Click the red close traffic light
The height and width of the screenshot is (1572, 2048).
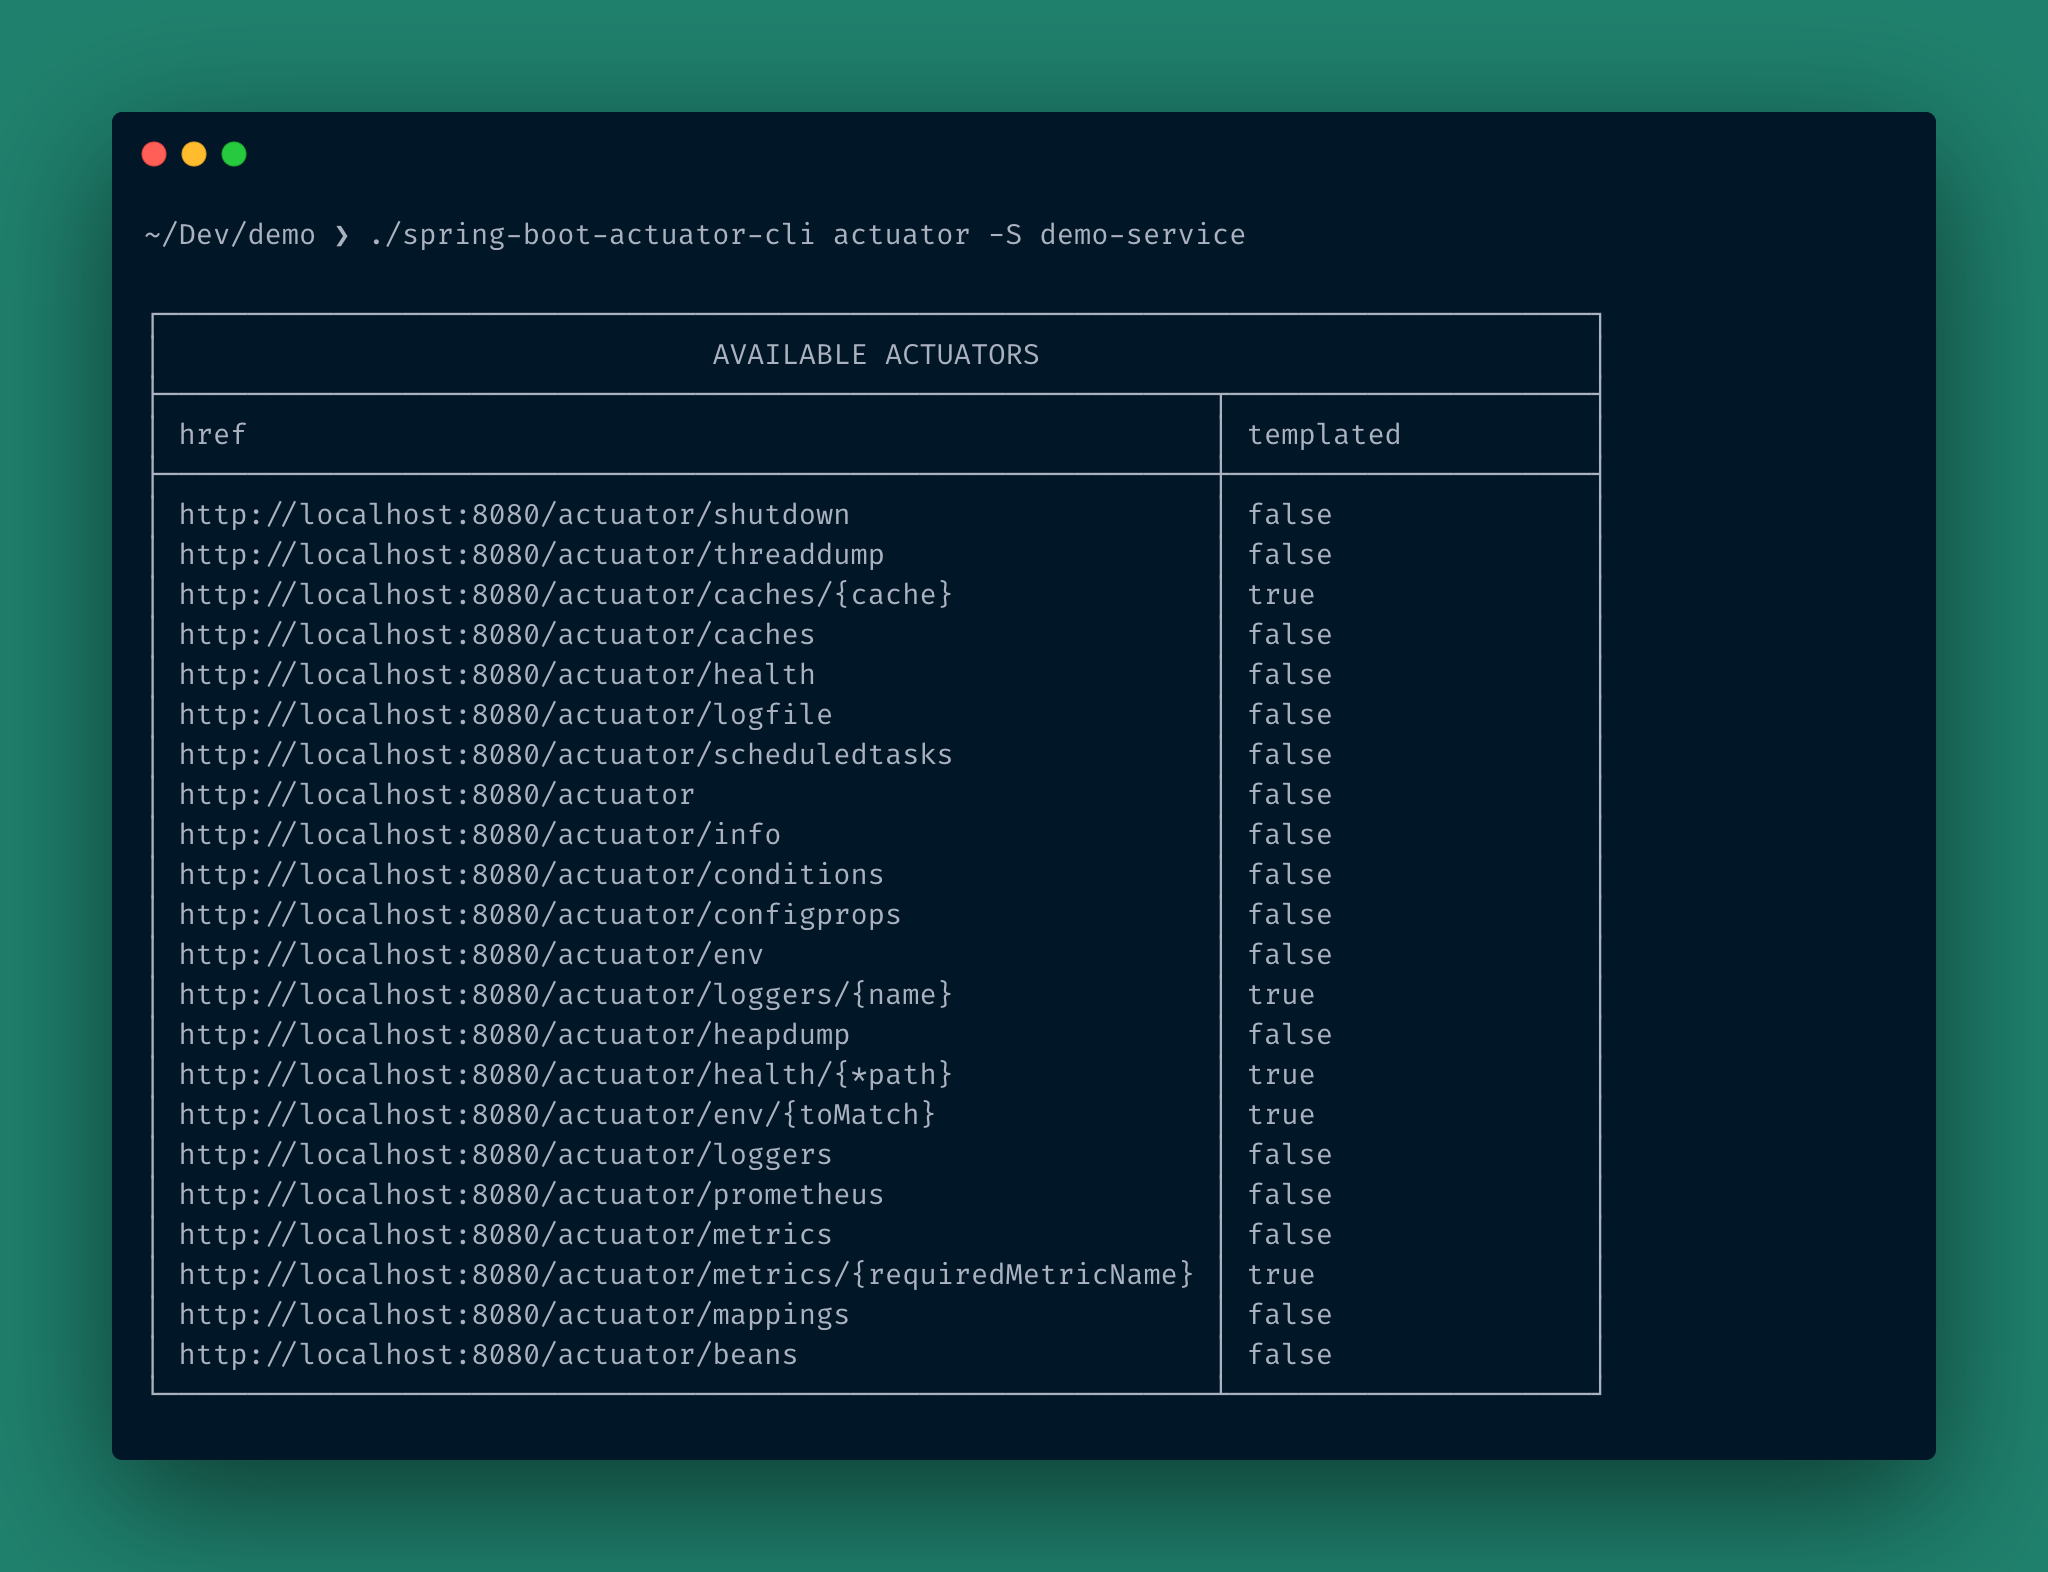tap(155, 154)
